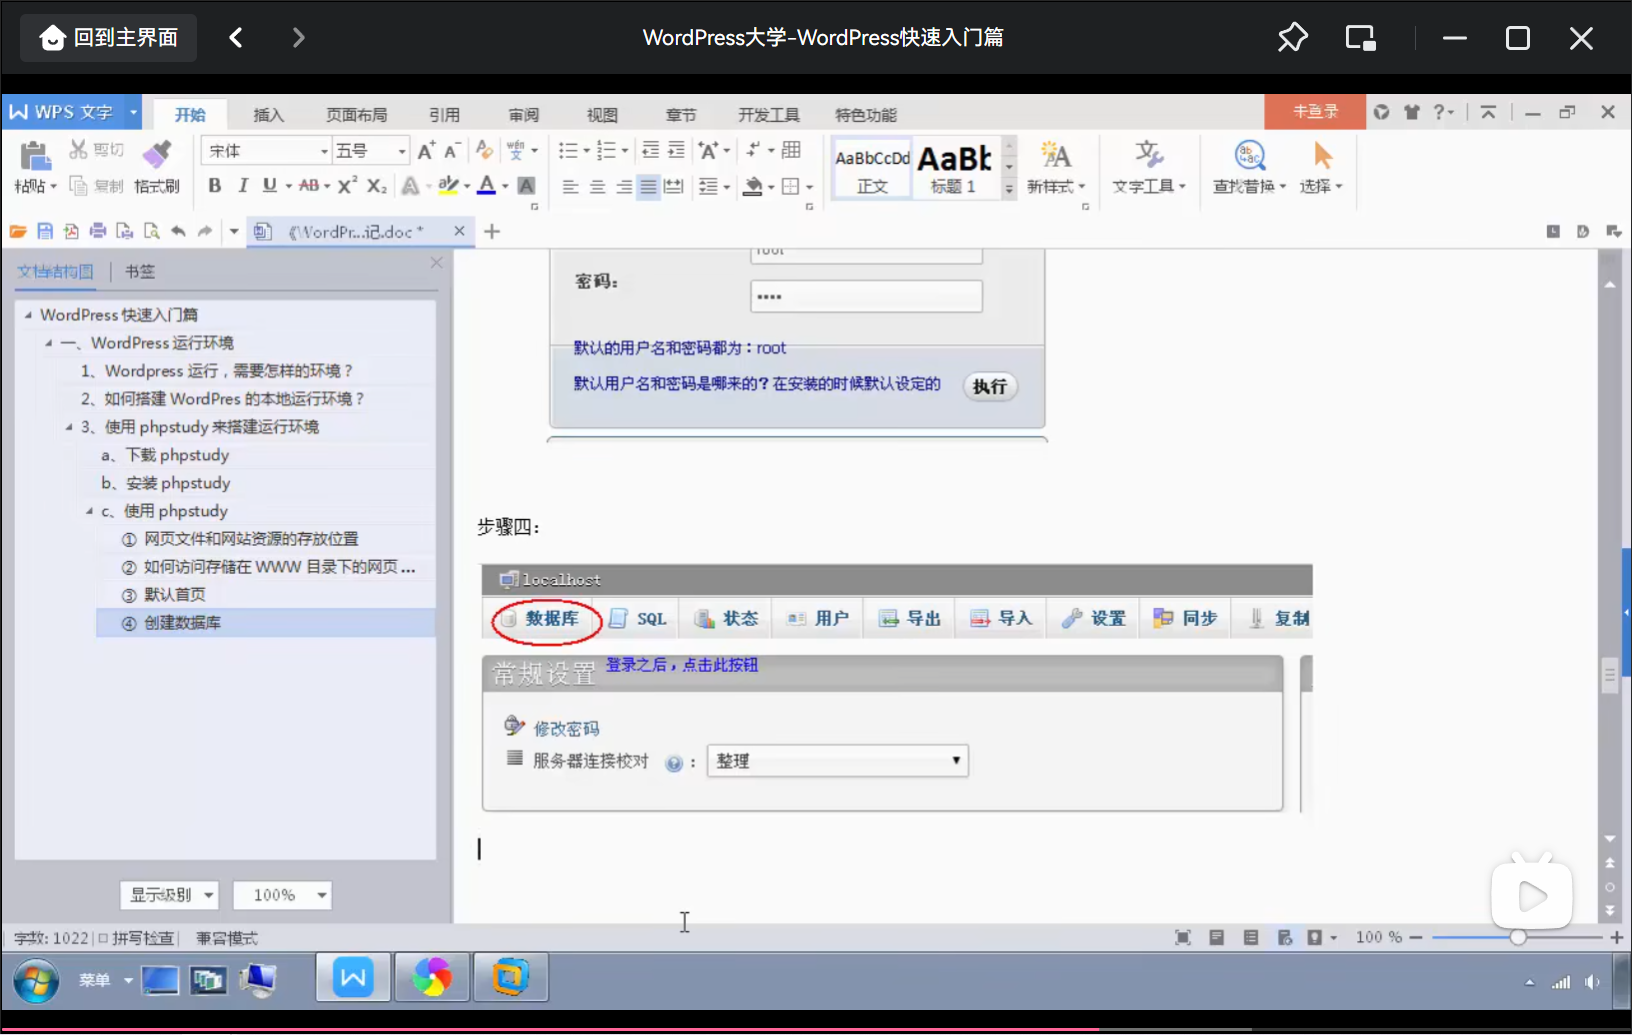
Task: Select 创建数据库 outline item
Action: coord(265,623)
